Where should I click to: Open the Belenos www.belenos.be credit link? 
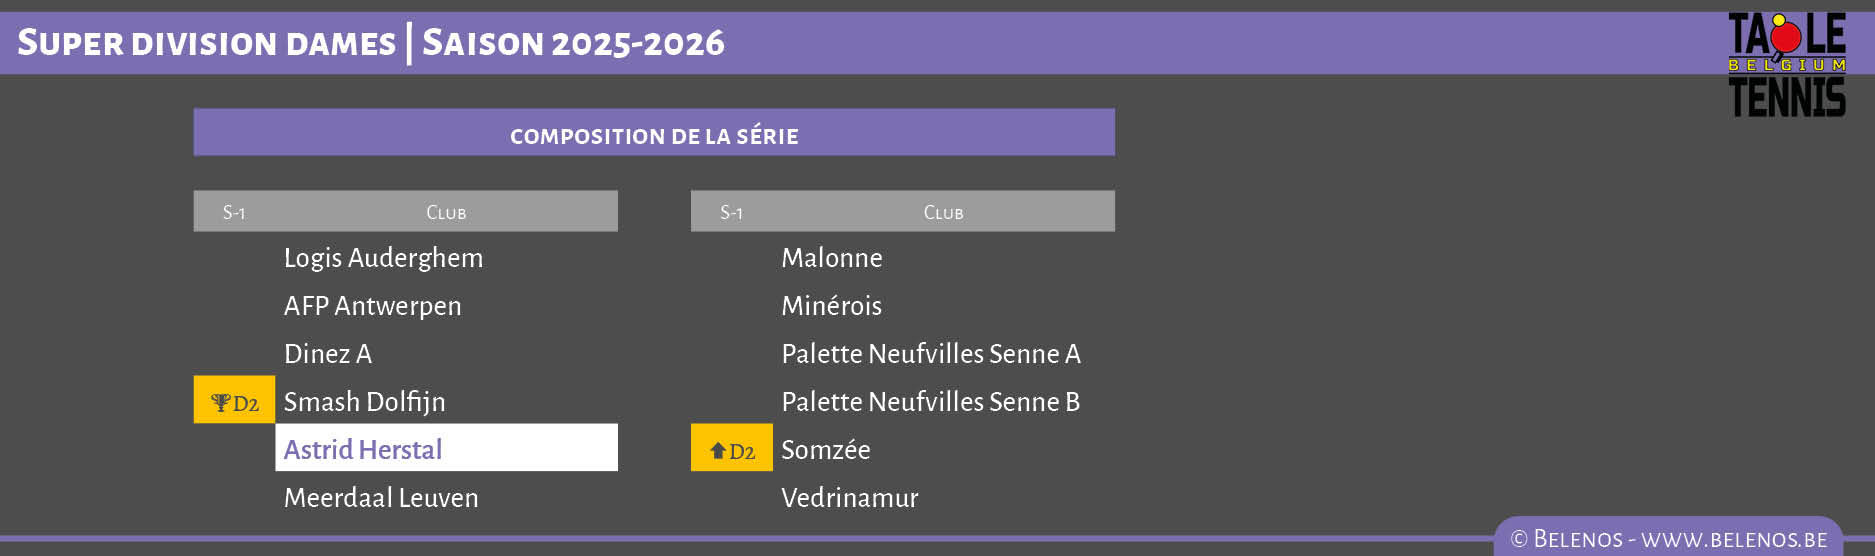1668,539
